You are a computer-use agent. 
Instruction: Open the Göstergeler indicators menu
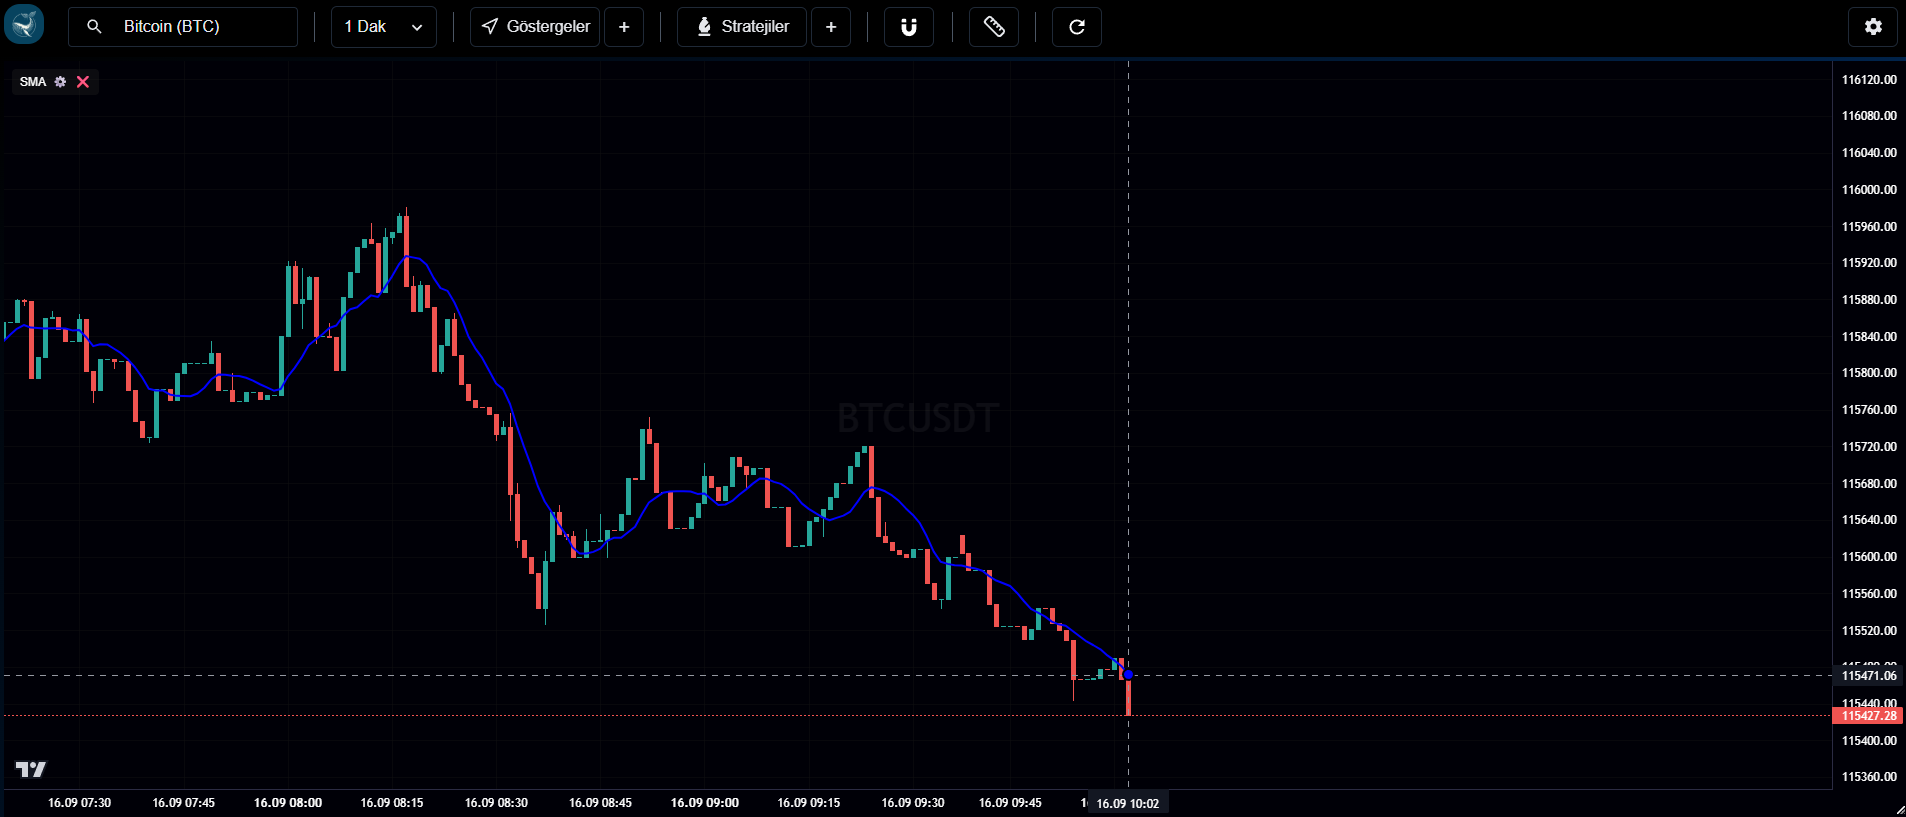pos(535,27)
